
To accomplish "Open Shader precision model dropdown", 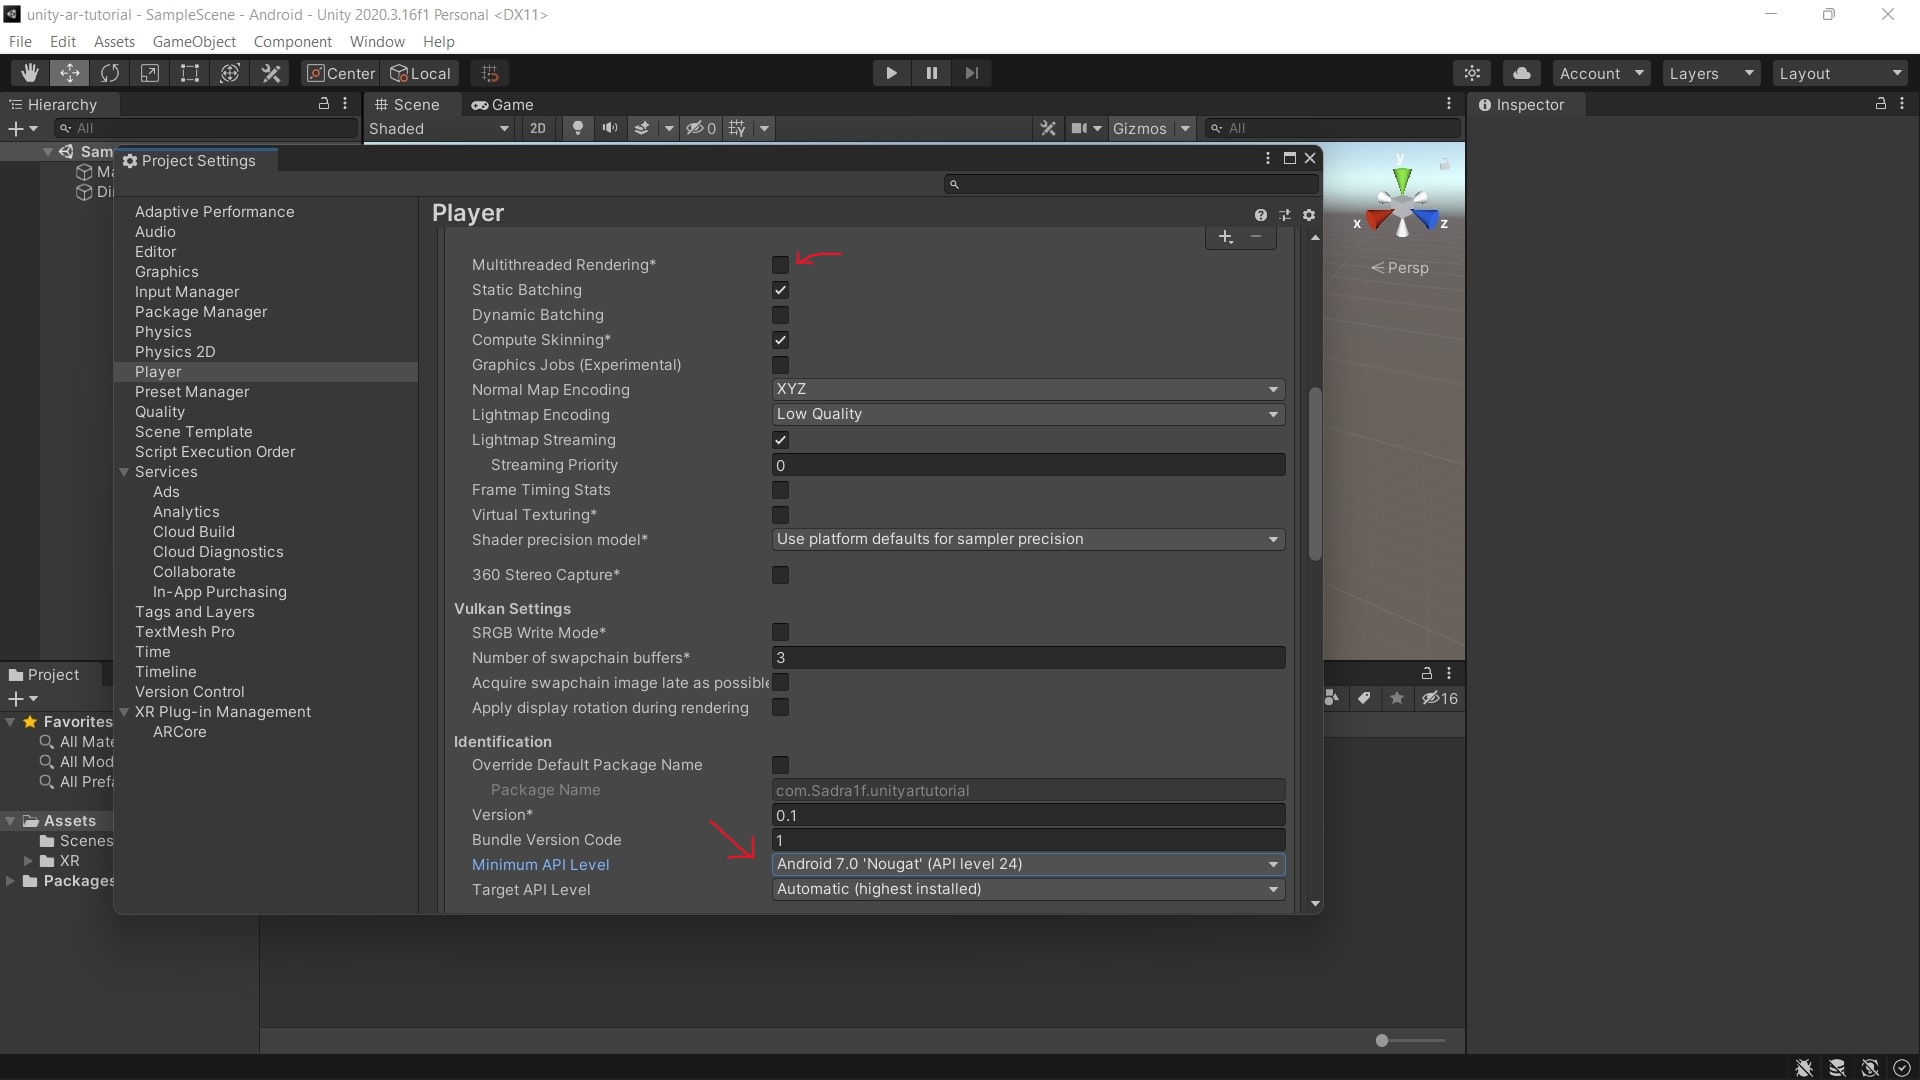I will pyautogui.click(x=1028, y=539).
